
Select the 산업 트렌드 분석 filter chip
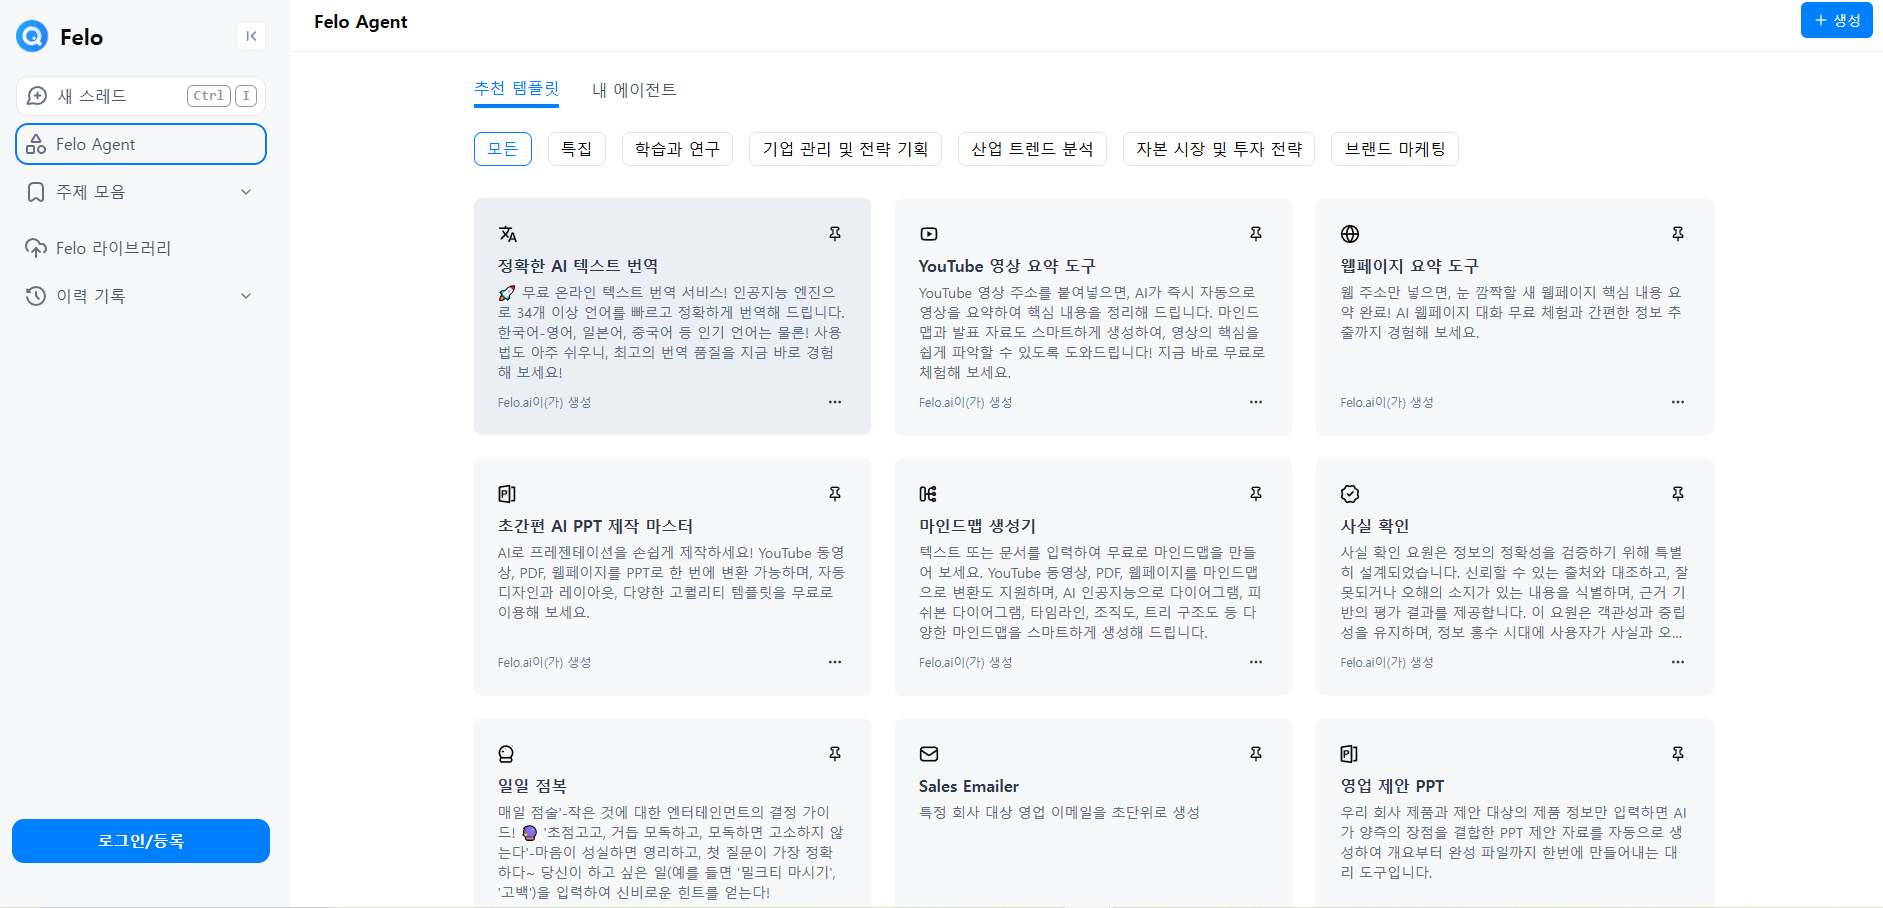click(x=1032, y=149)
